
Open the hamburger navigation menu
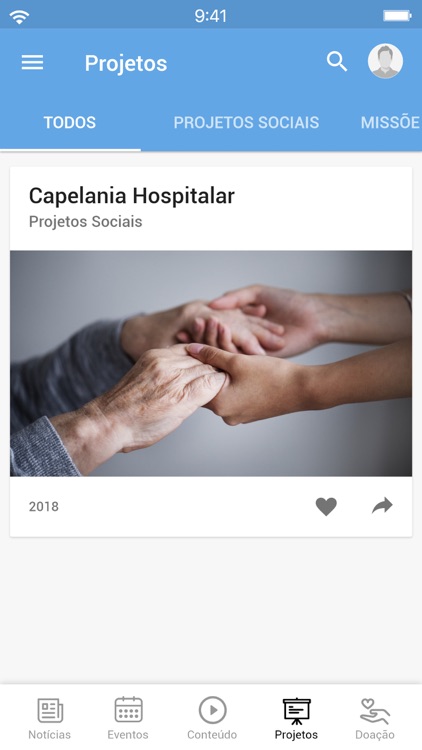click(x=33, y=63)
